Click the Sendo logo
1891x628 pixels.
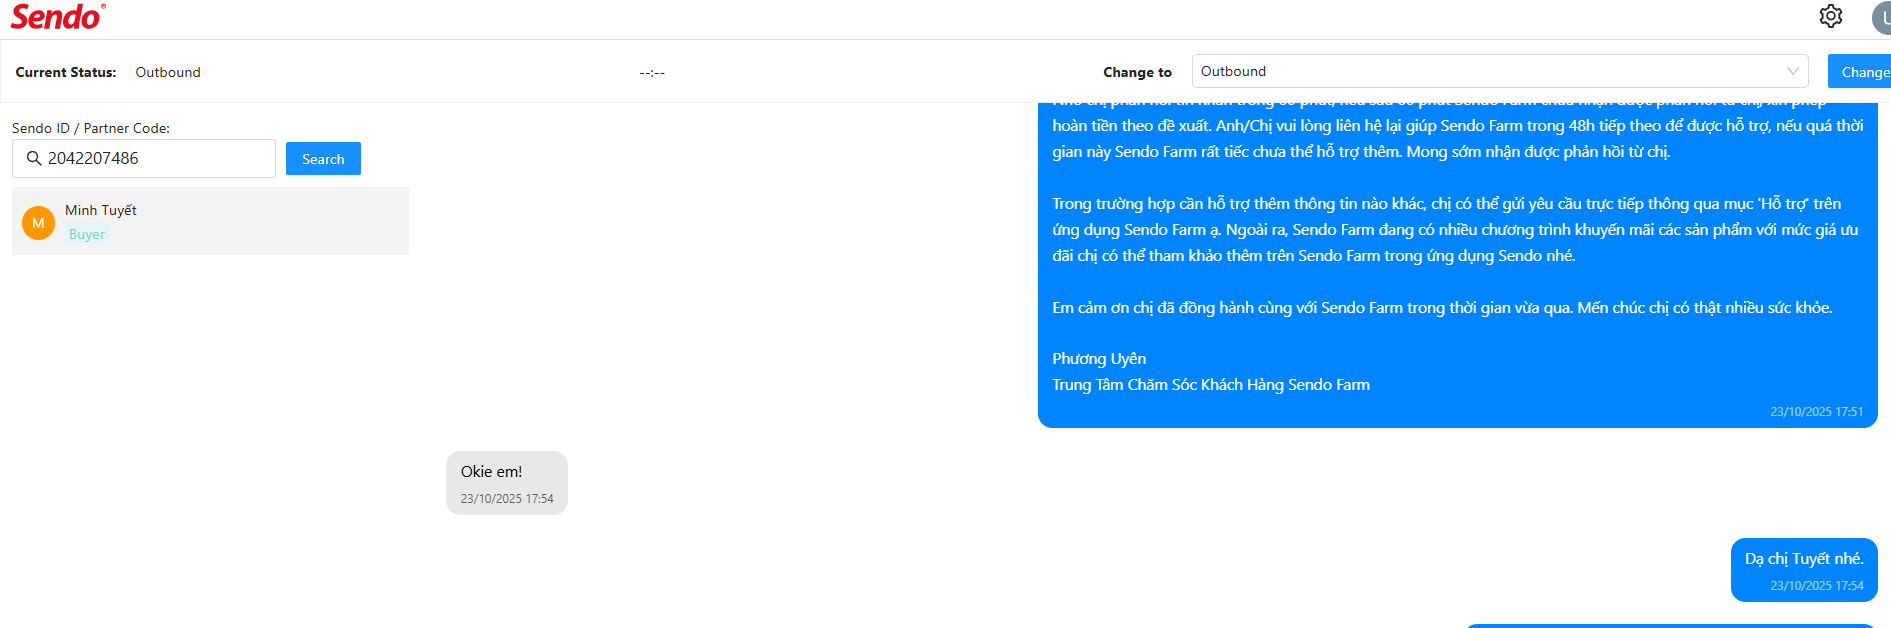(57, 17)
